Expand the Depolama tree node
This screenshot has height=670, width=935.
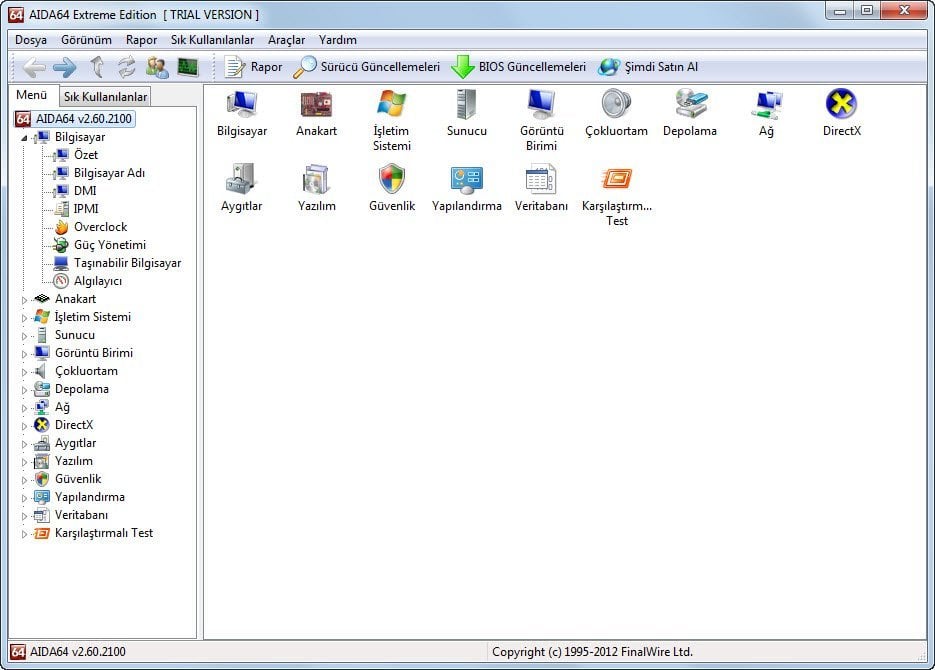(x=24, y=390)
